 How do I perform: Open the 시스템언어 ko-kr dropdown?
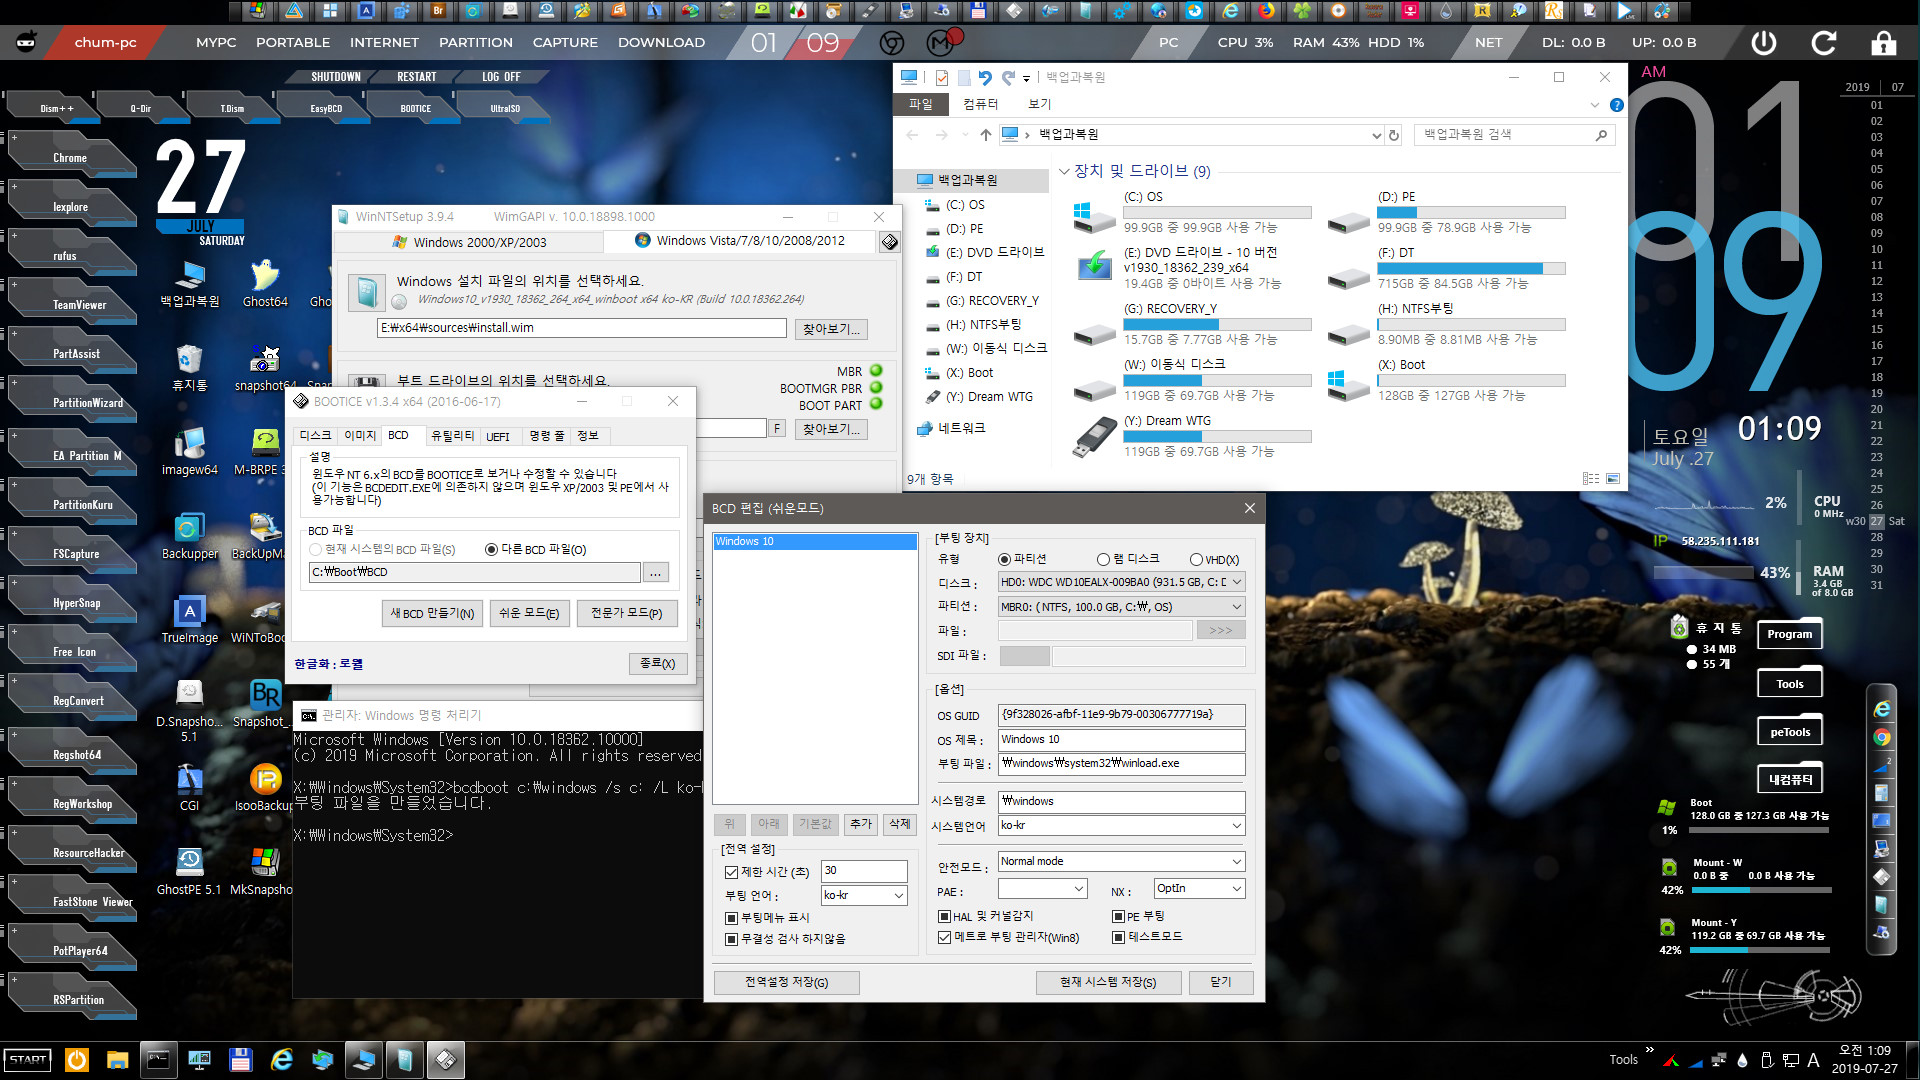click(x=1121, y=826)
